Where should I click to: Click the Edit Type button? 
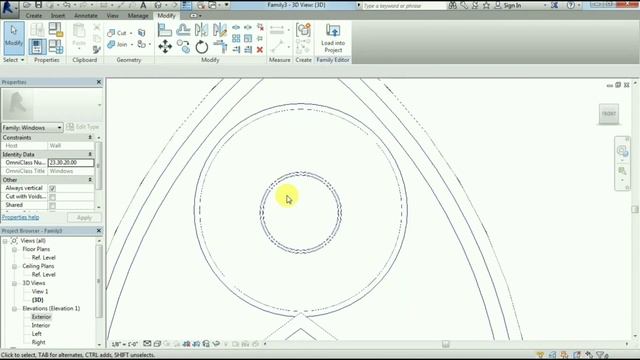pyautogui.click(x=83, y=127)
